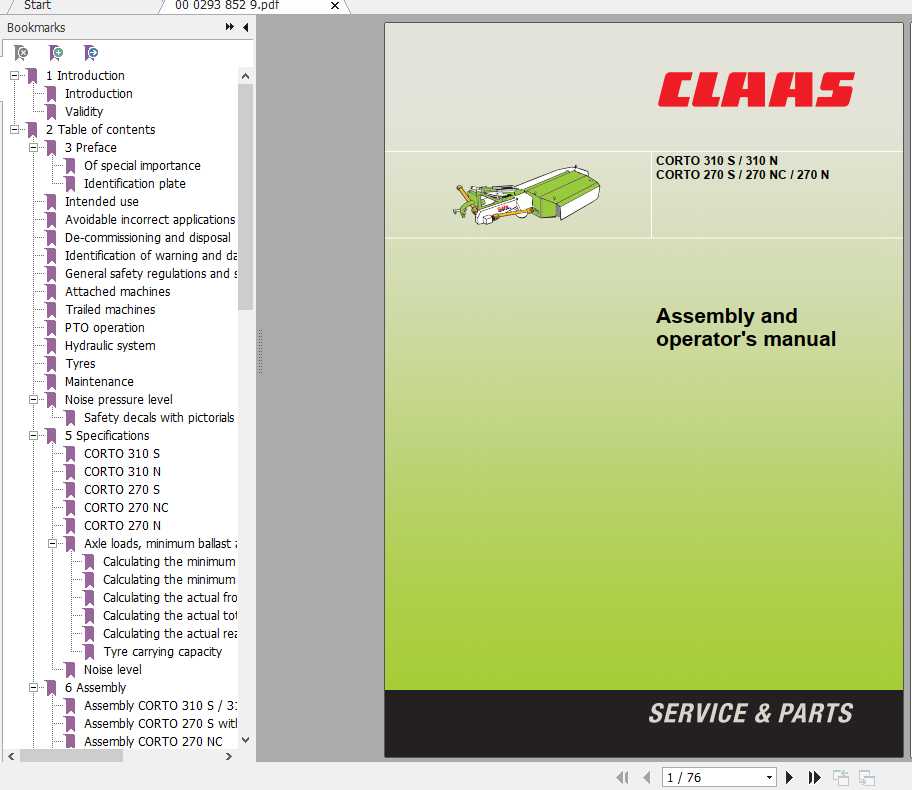Switch to the Start tab
This screenshot has height=790, width=912.
pos(37,5)
